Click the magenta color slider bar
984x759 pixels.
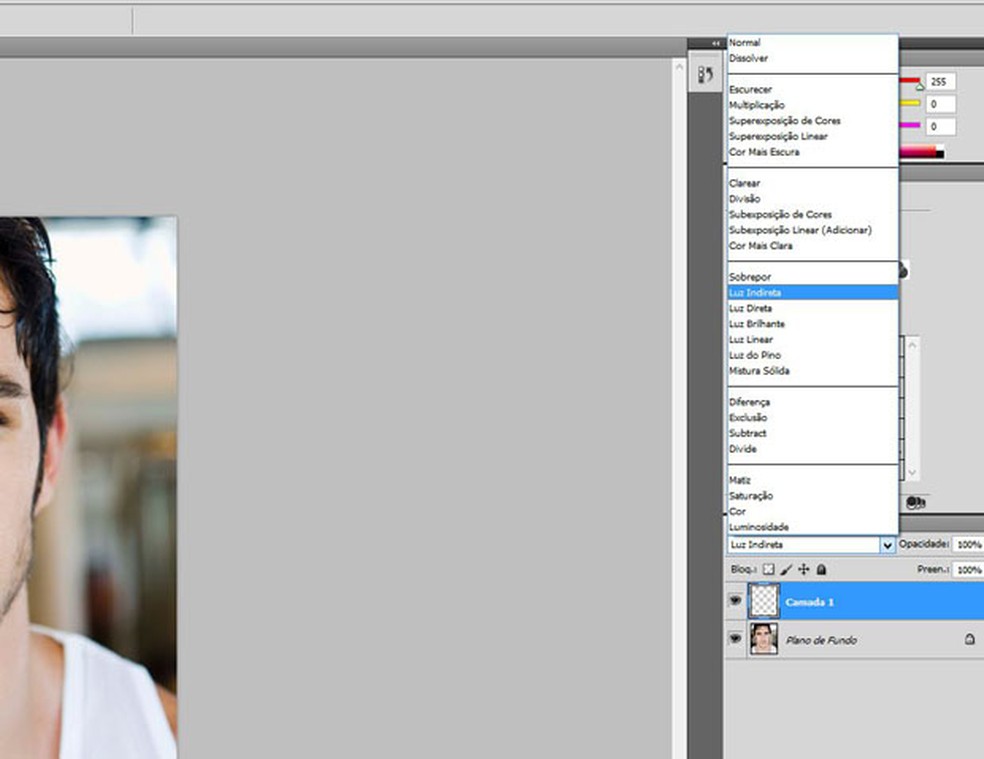click(x=910, y=125)
